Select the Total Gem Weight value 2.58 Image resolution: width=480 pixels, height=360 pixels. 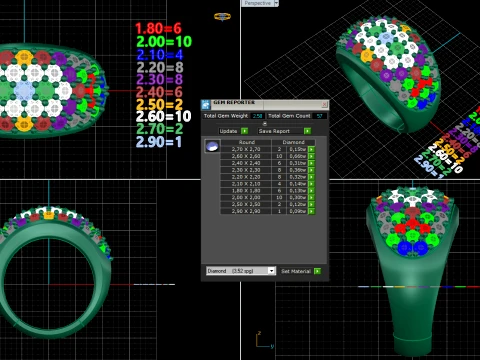tap(257, 116)
